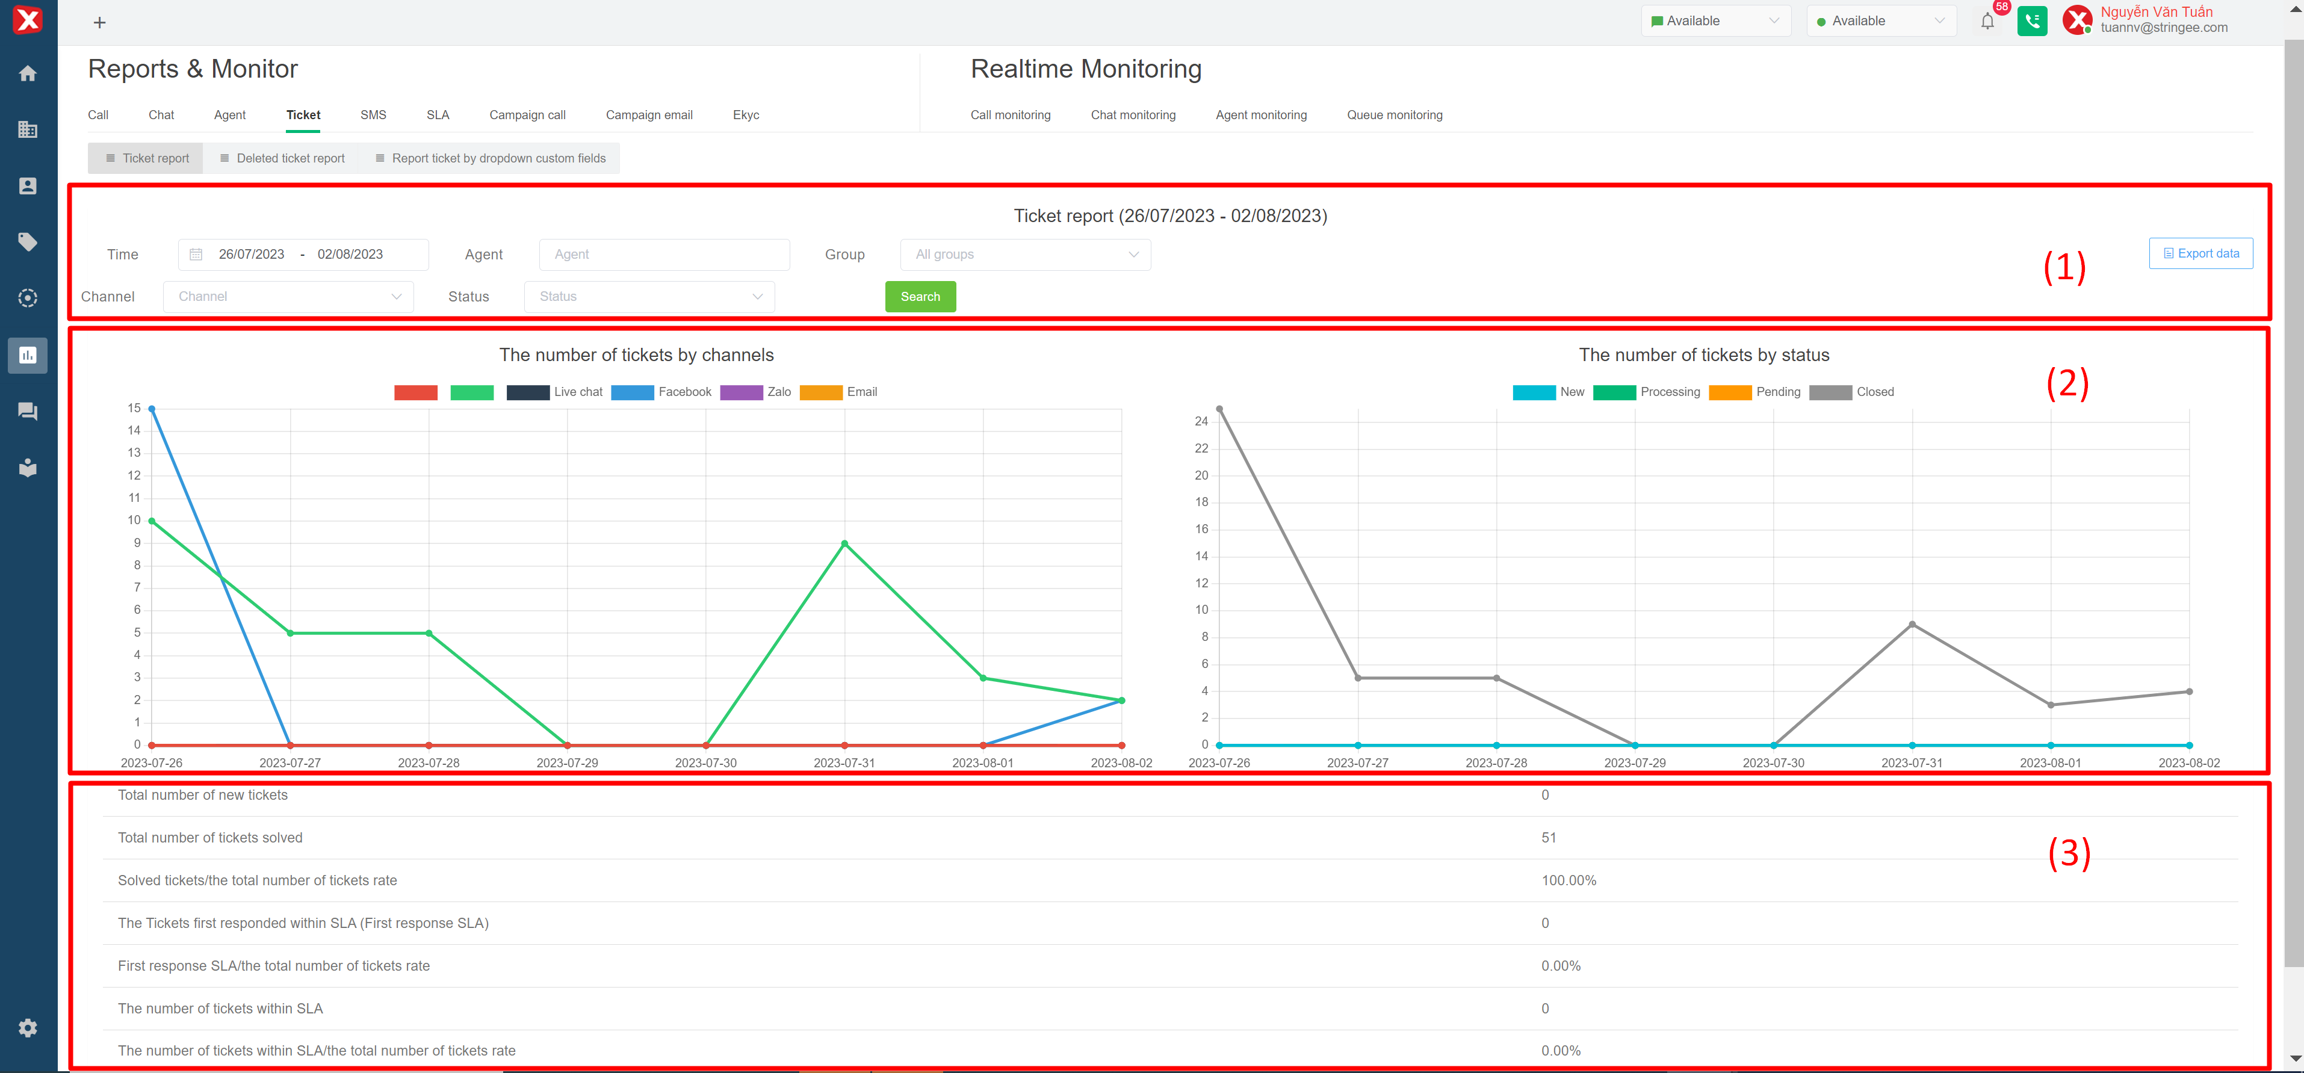Open the Channel filter dropdown
This screenshot has width=2304, height=1073.
(x=288, y=296)
